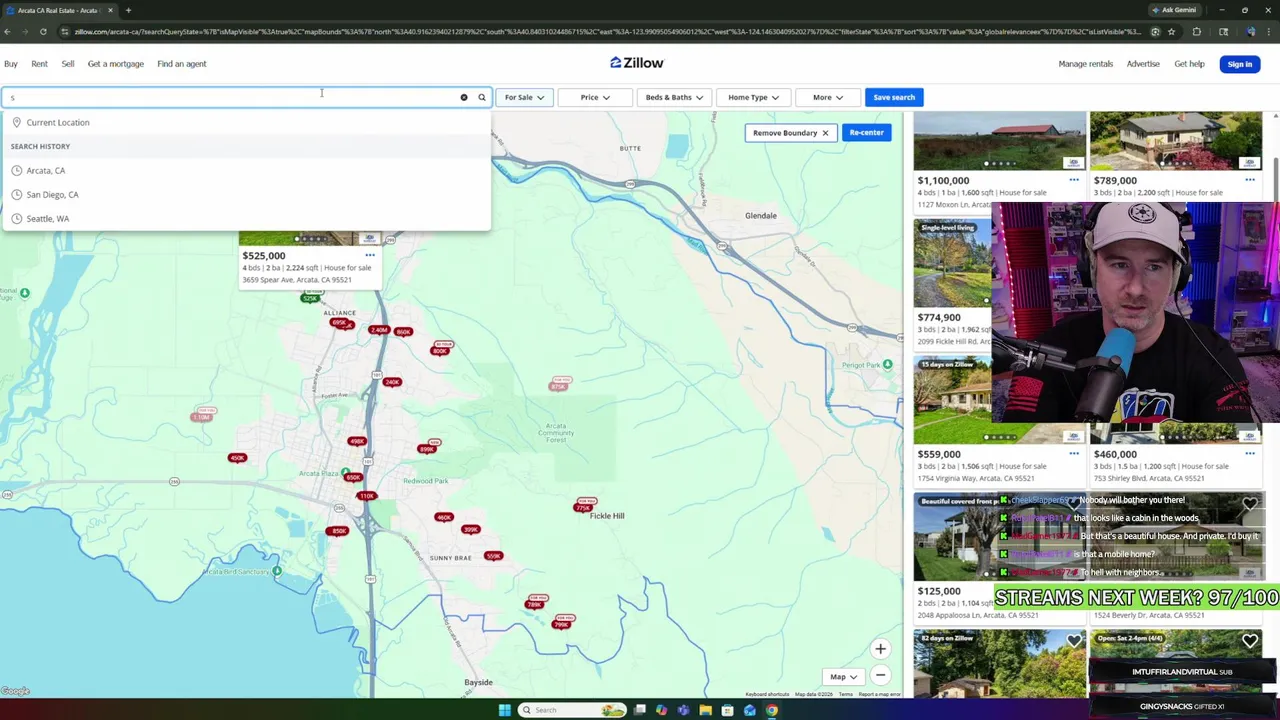Click the 450K price marker on map

pos(237,458)
